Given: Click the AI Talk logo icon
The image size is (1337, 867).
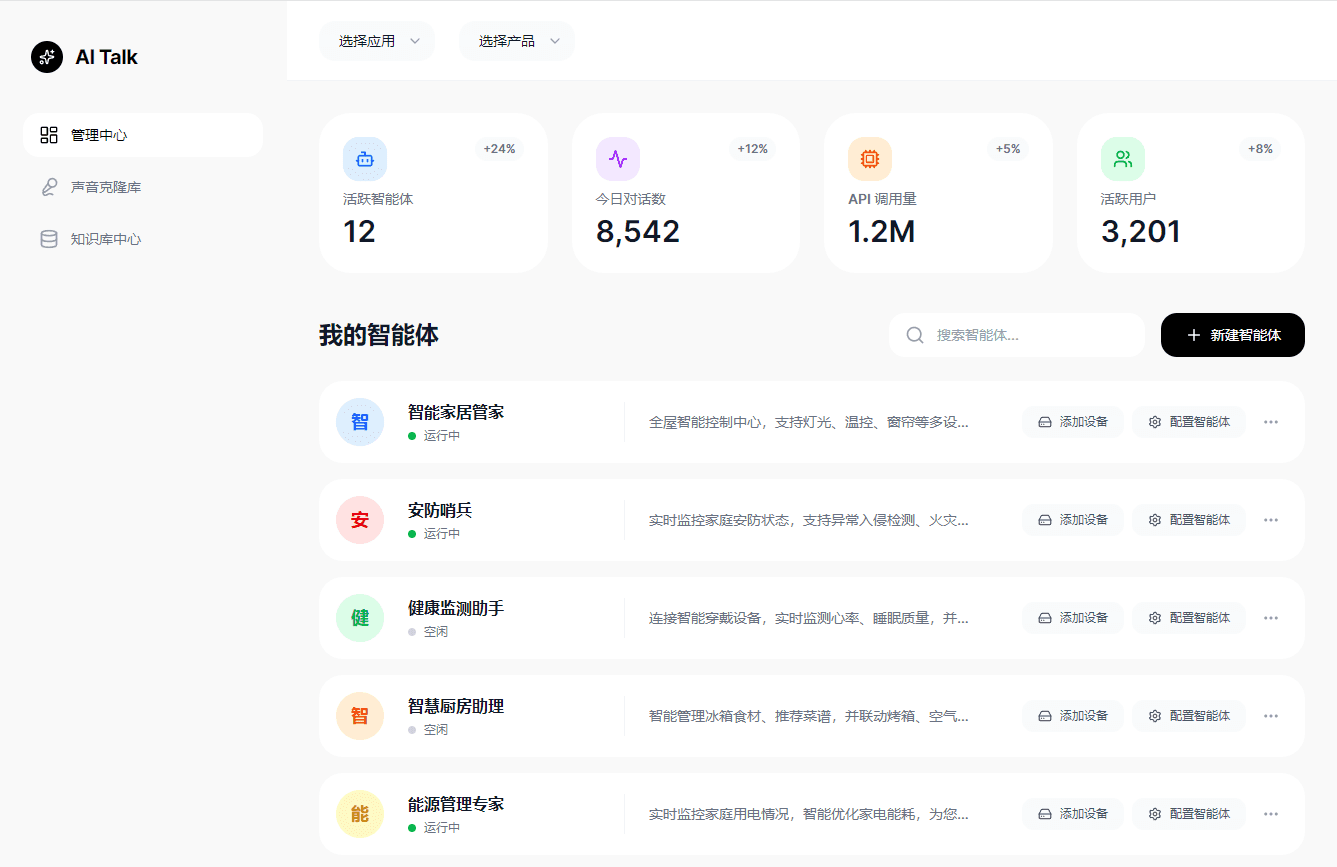Looking at the screenshot, I should (x=46, y=57).
